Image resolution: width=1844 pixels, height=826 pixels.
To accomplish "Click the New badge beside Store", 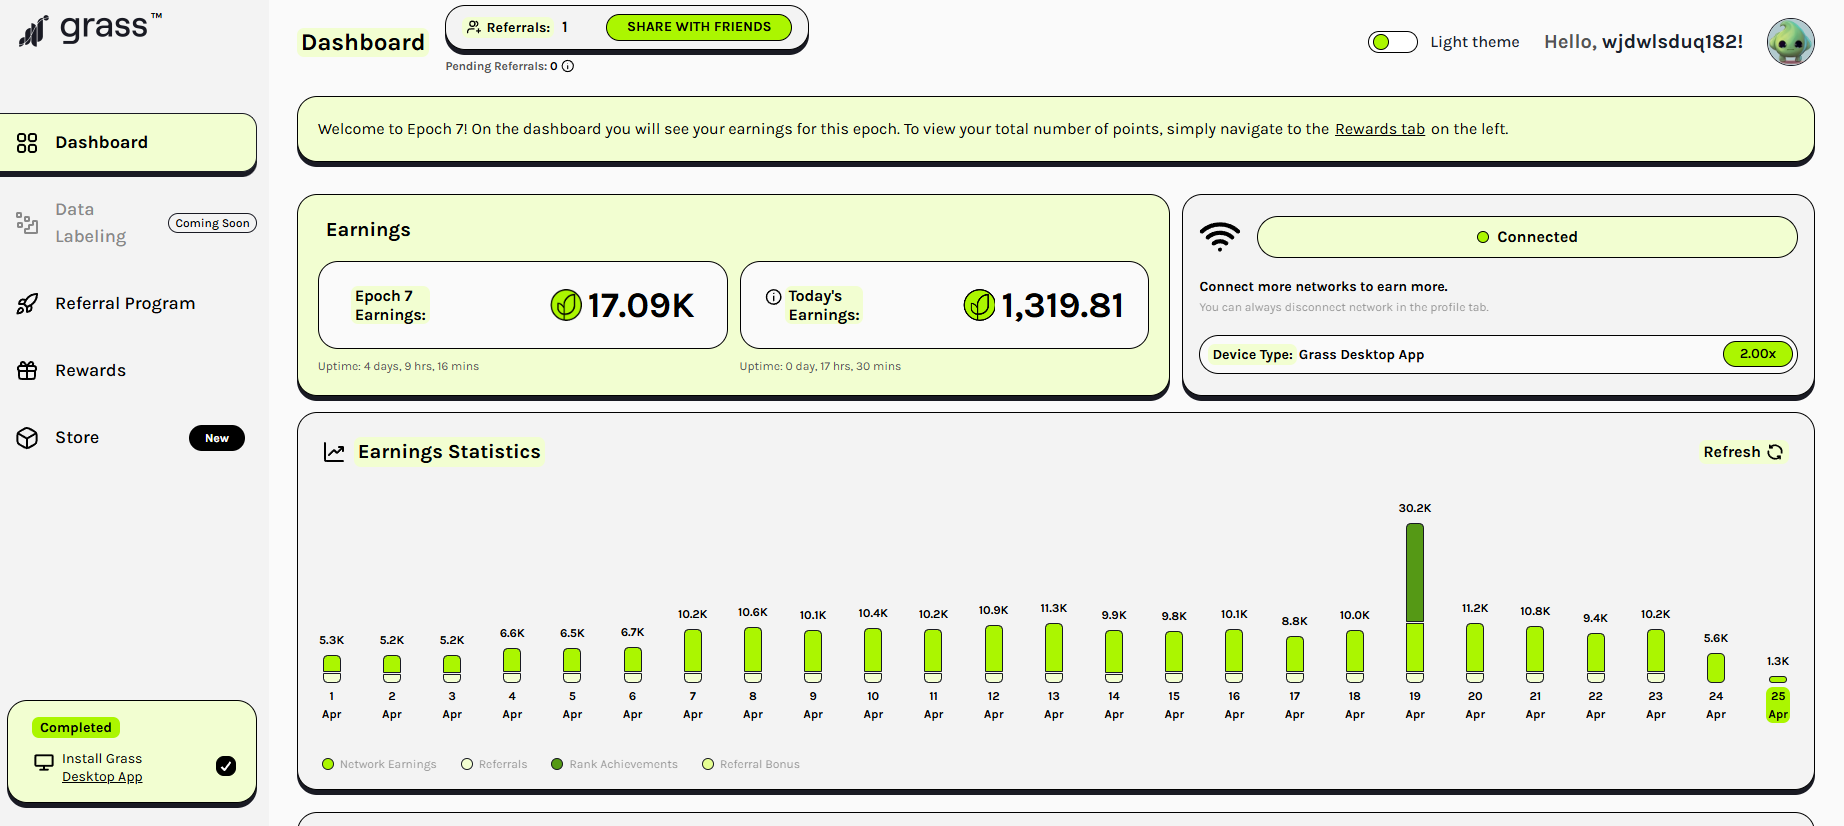I will click(x=217, y=438).
